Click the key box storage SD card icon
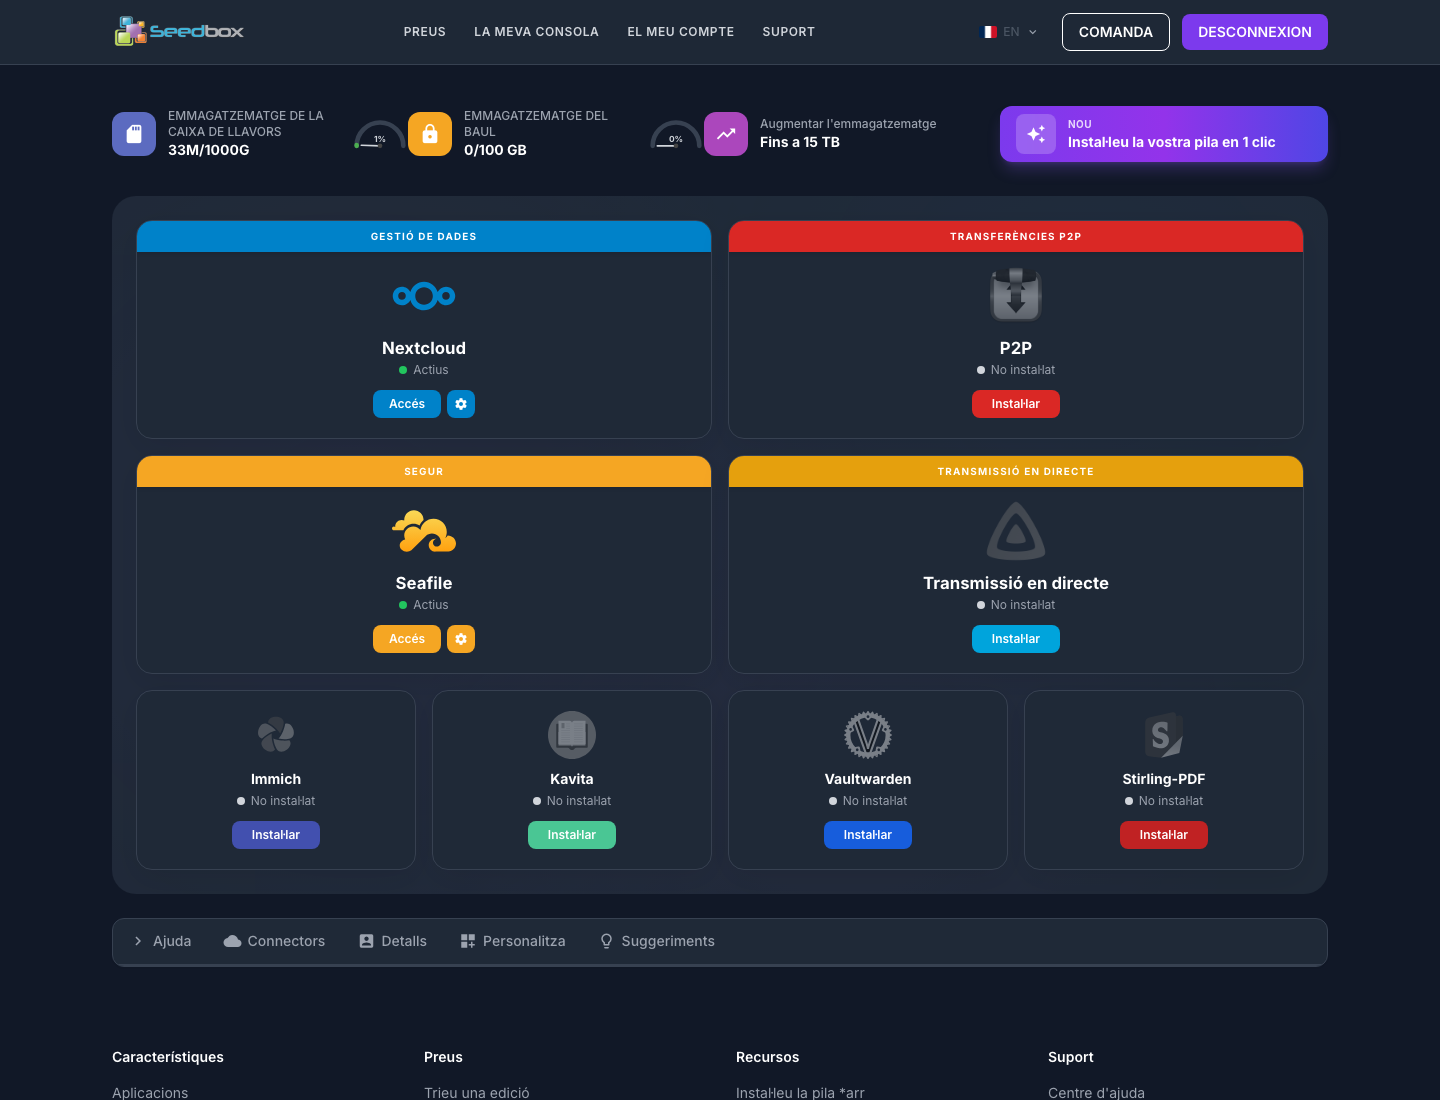This screenshot has height=1100, width=1440. pyautogui.click(x=134, y=134)
